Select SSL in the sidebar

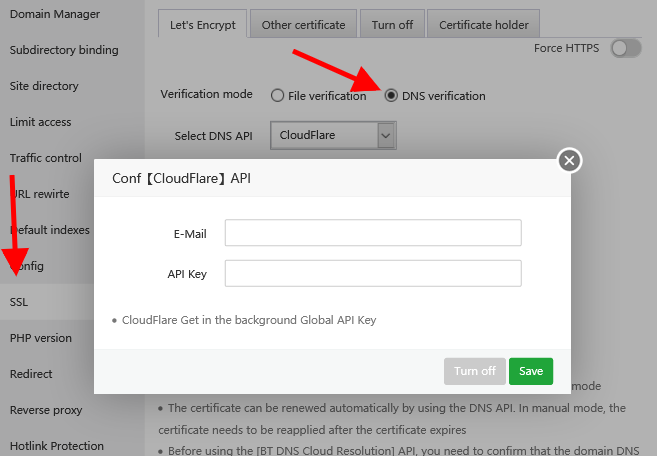(x=20, y=302)
